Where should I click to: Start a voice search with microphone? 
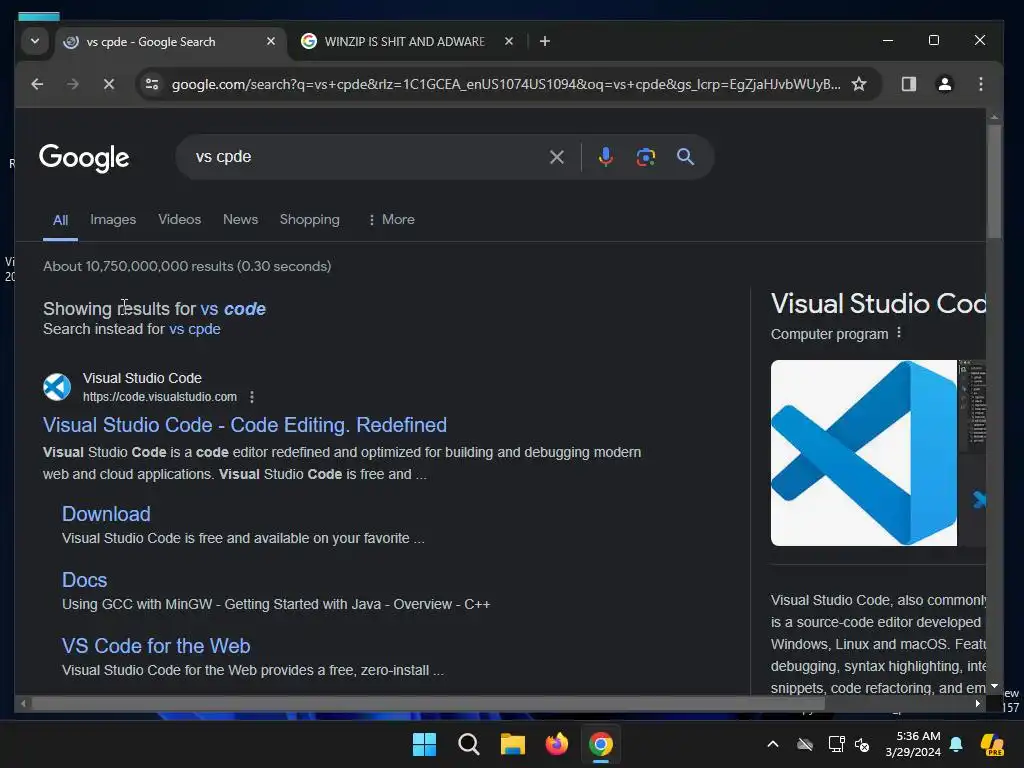(x=605, y=157)
